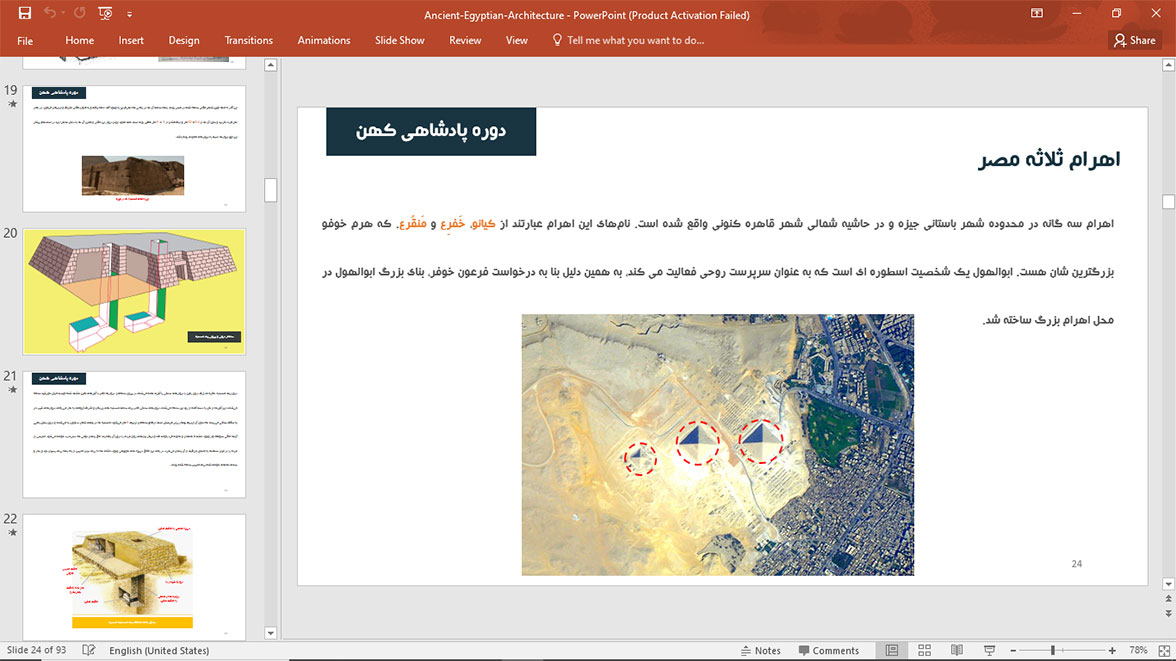The image size is (1176, 661).
Task: Select slide 19 thumbnail
Action: pyautogui.click(x=134, y=149)
